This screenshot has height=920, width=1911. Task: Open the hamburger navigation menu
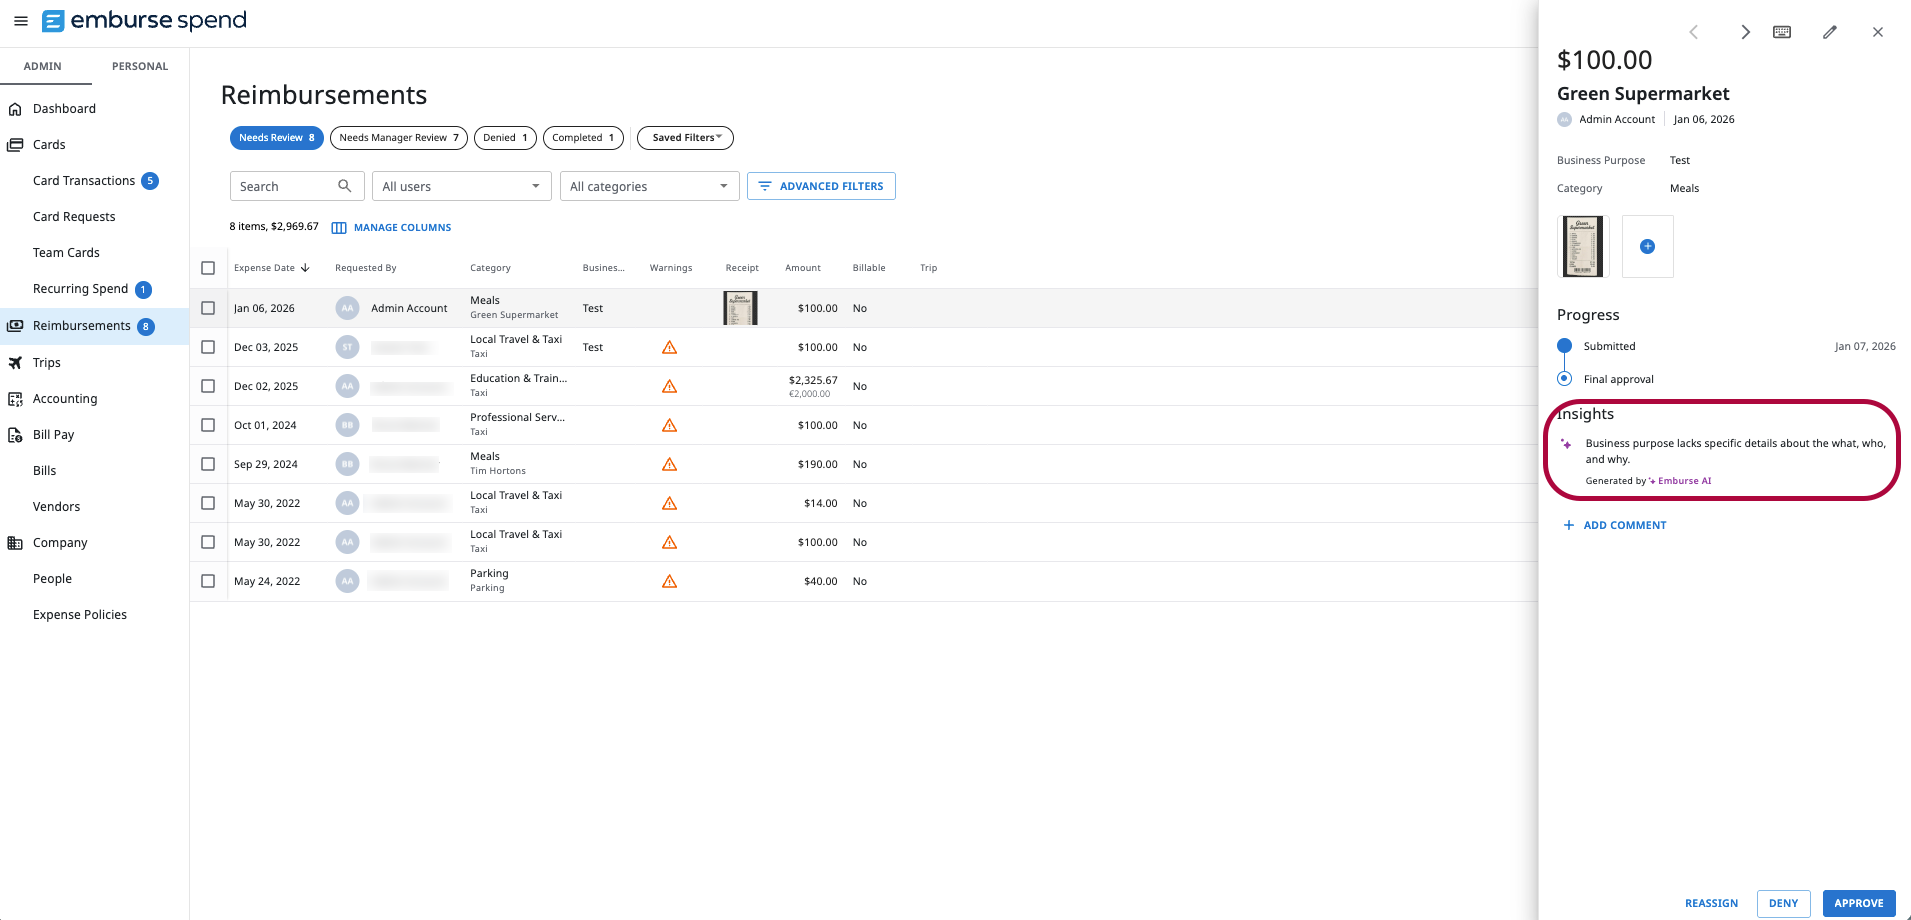point(20,21)
